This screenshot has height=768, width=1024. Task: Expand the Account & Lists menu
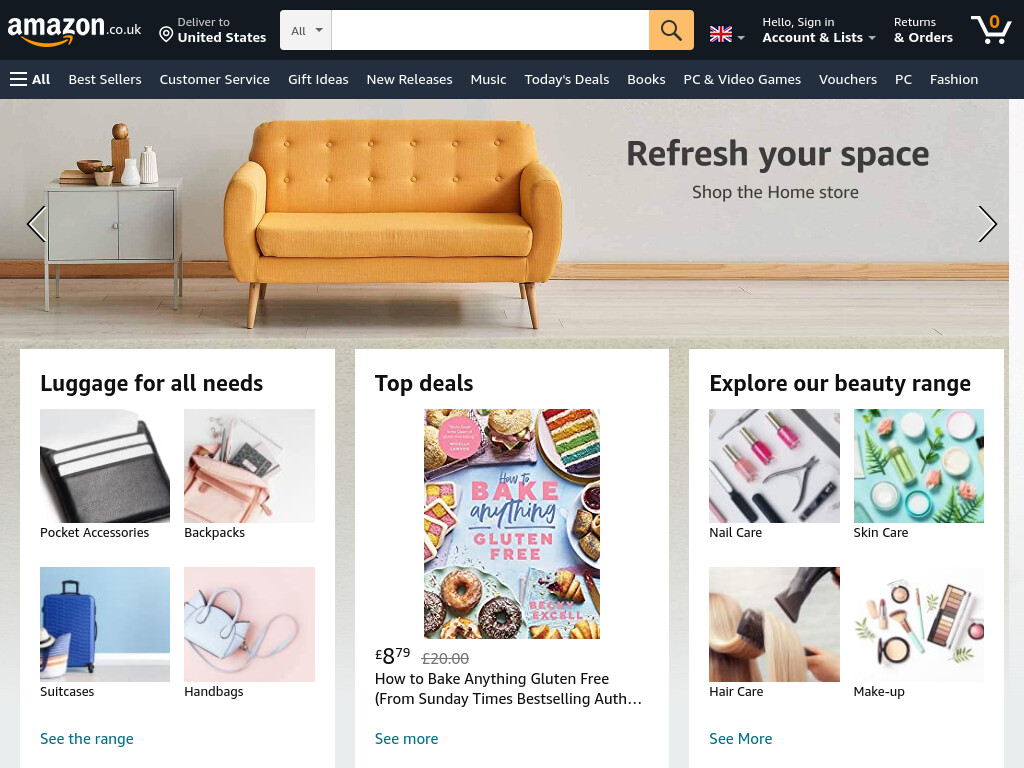(819, 30)
